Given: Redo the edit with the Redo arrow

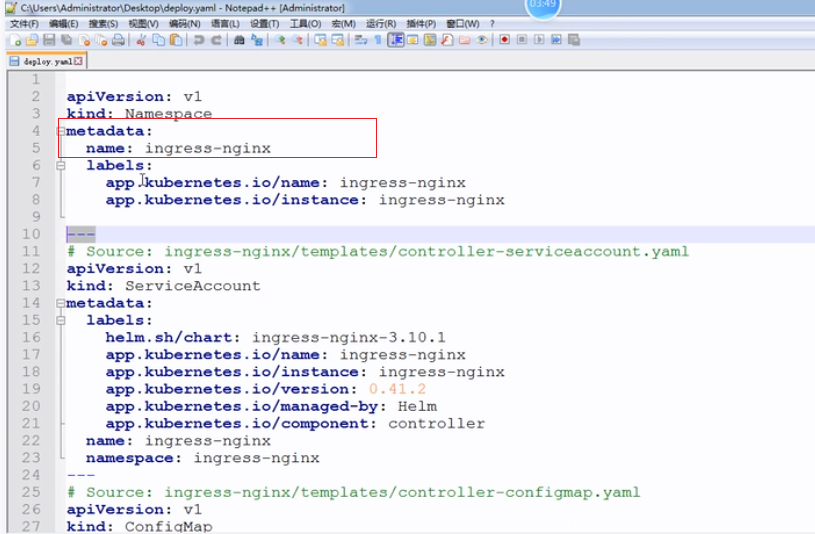Looking at the screenshot, I should coord(216,40).
